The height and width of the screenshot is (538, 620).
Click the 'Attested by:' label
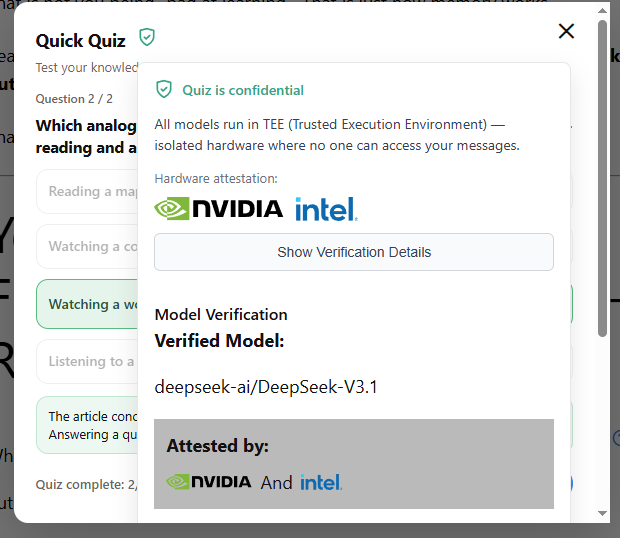[x=217, y=446]
